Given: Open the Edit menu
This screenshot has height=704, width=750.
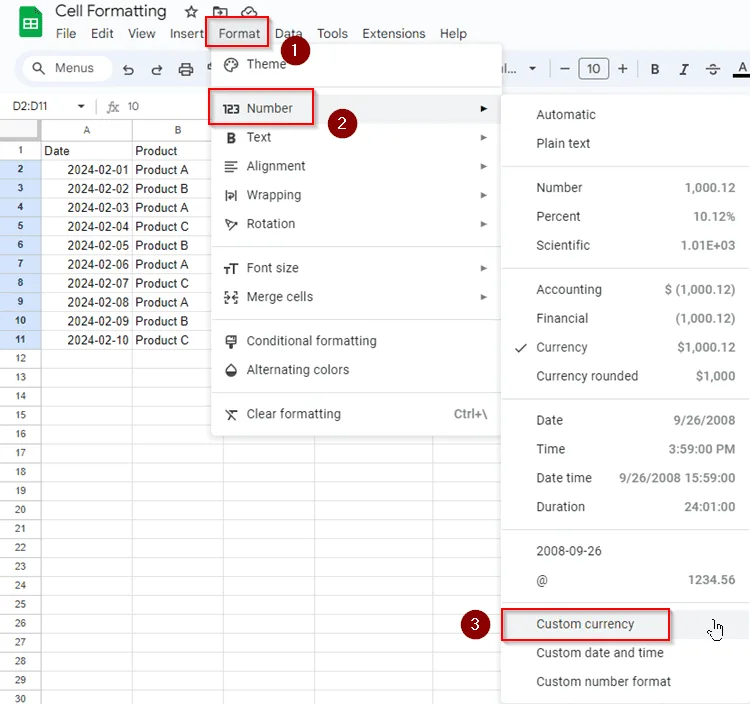Looking at the screenshot, I should pyautogui.click(x=102, y=33).
